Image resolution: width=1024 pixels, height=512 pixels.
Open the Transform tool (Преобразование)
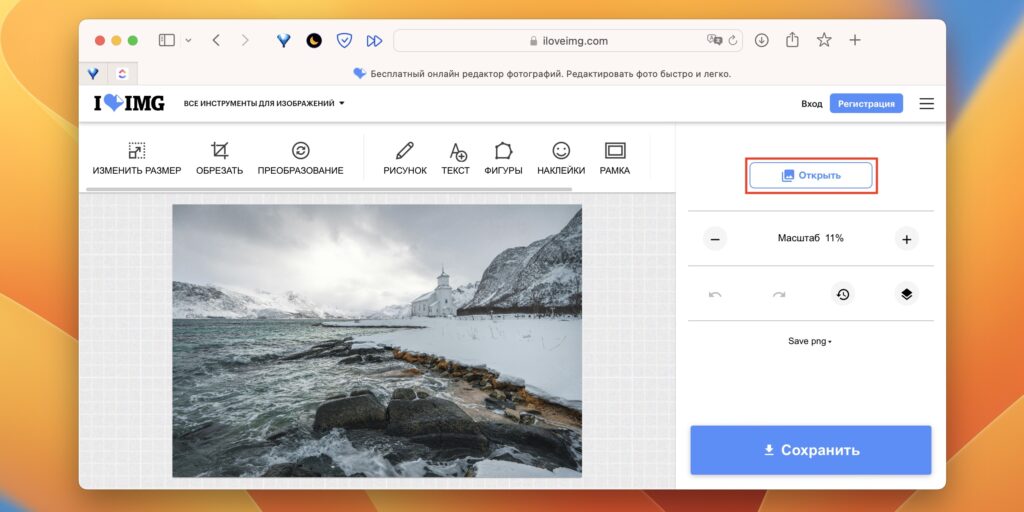(300, 159)
